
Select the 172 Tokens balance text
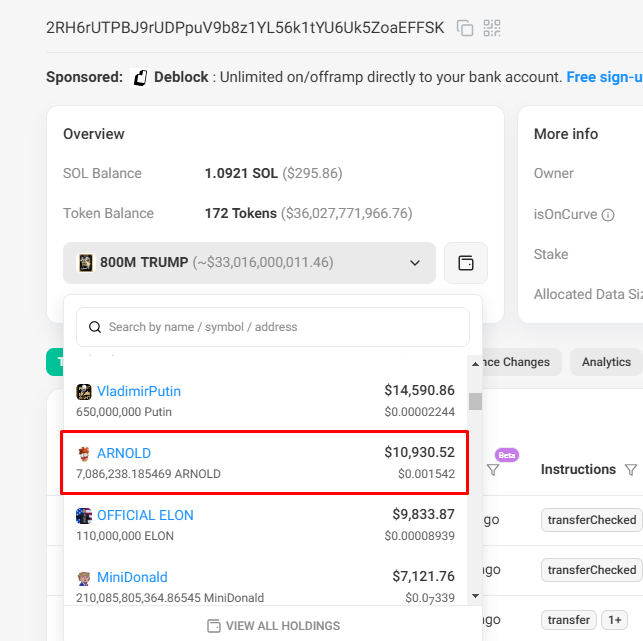241,213
